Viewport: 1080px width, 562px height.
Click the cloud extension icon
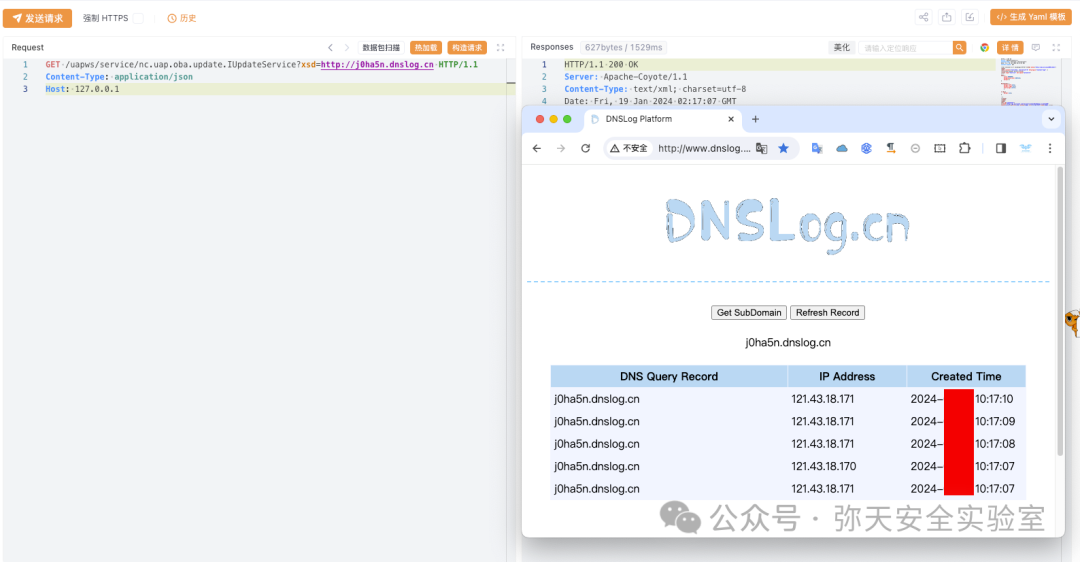(842, 148)
